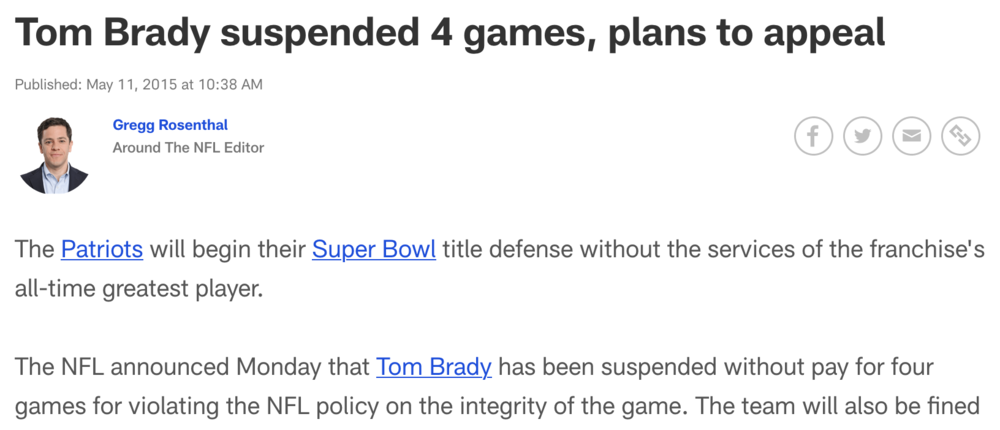1000x430 pixels.
Task: Click Gregg Rosenthal's profile photo
Action: tap(54, 154)
